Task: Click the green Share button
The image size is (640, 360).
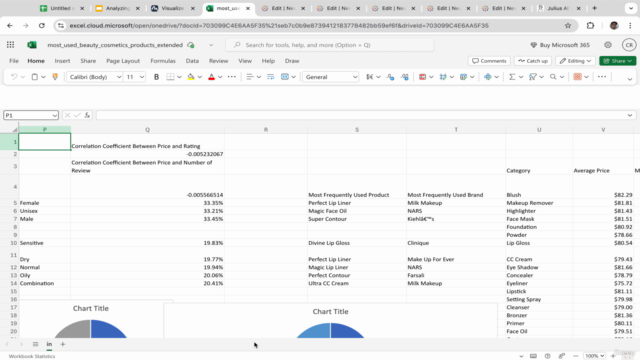Action: [x=618, y=61]
